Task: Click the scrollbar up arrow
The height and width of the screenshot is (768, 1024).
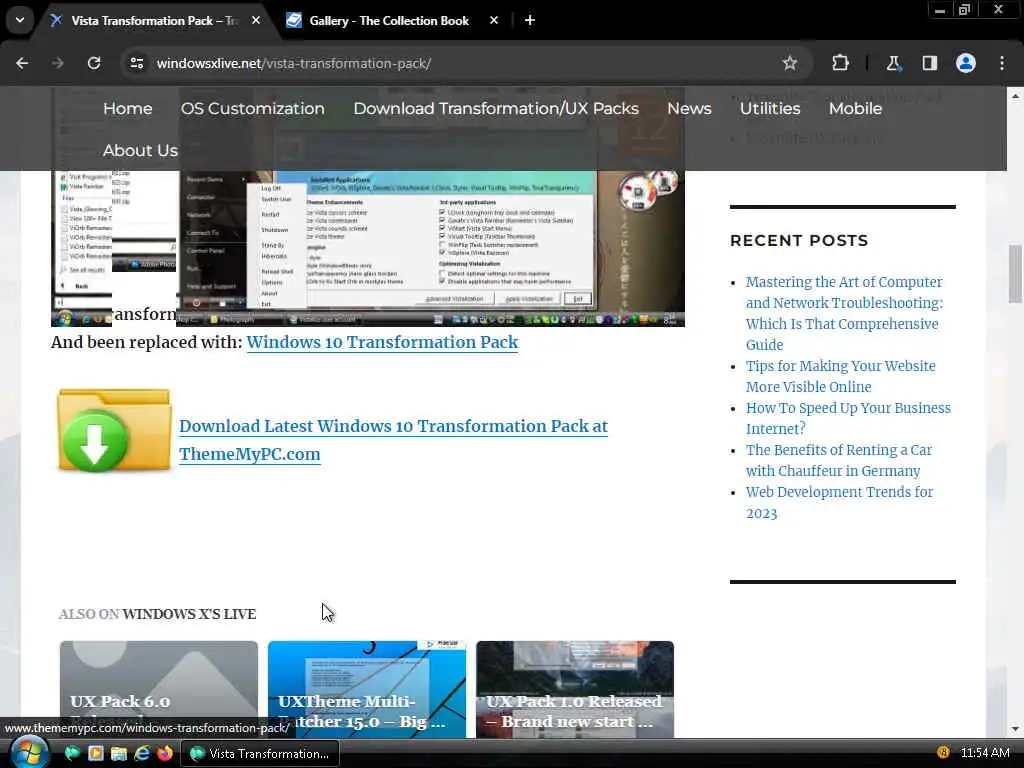Action: tap(1015, 95)
